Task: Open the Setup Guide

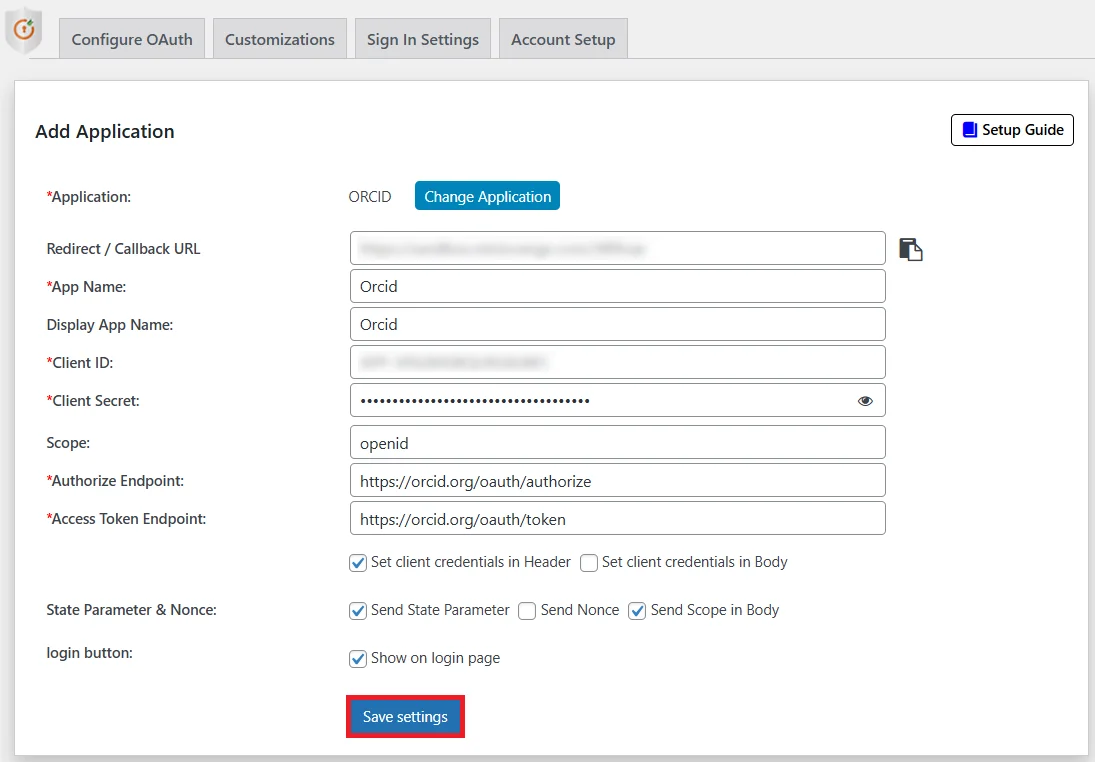Action: tap(1012, 129)
